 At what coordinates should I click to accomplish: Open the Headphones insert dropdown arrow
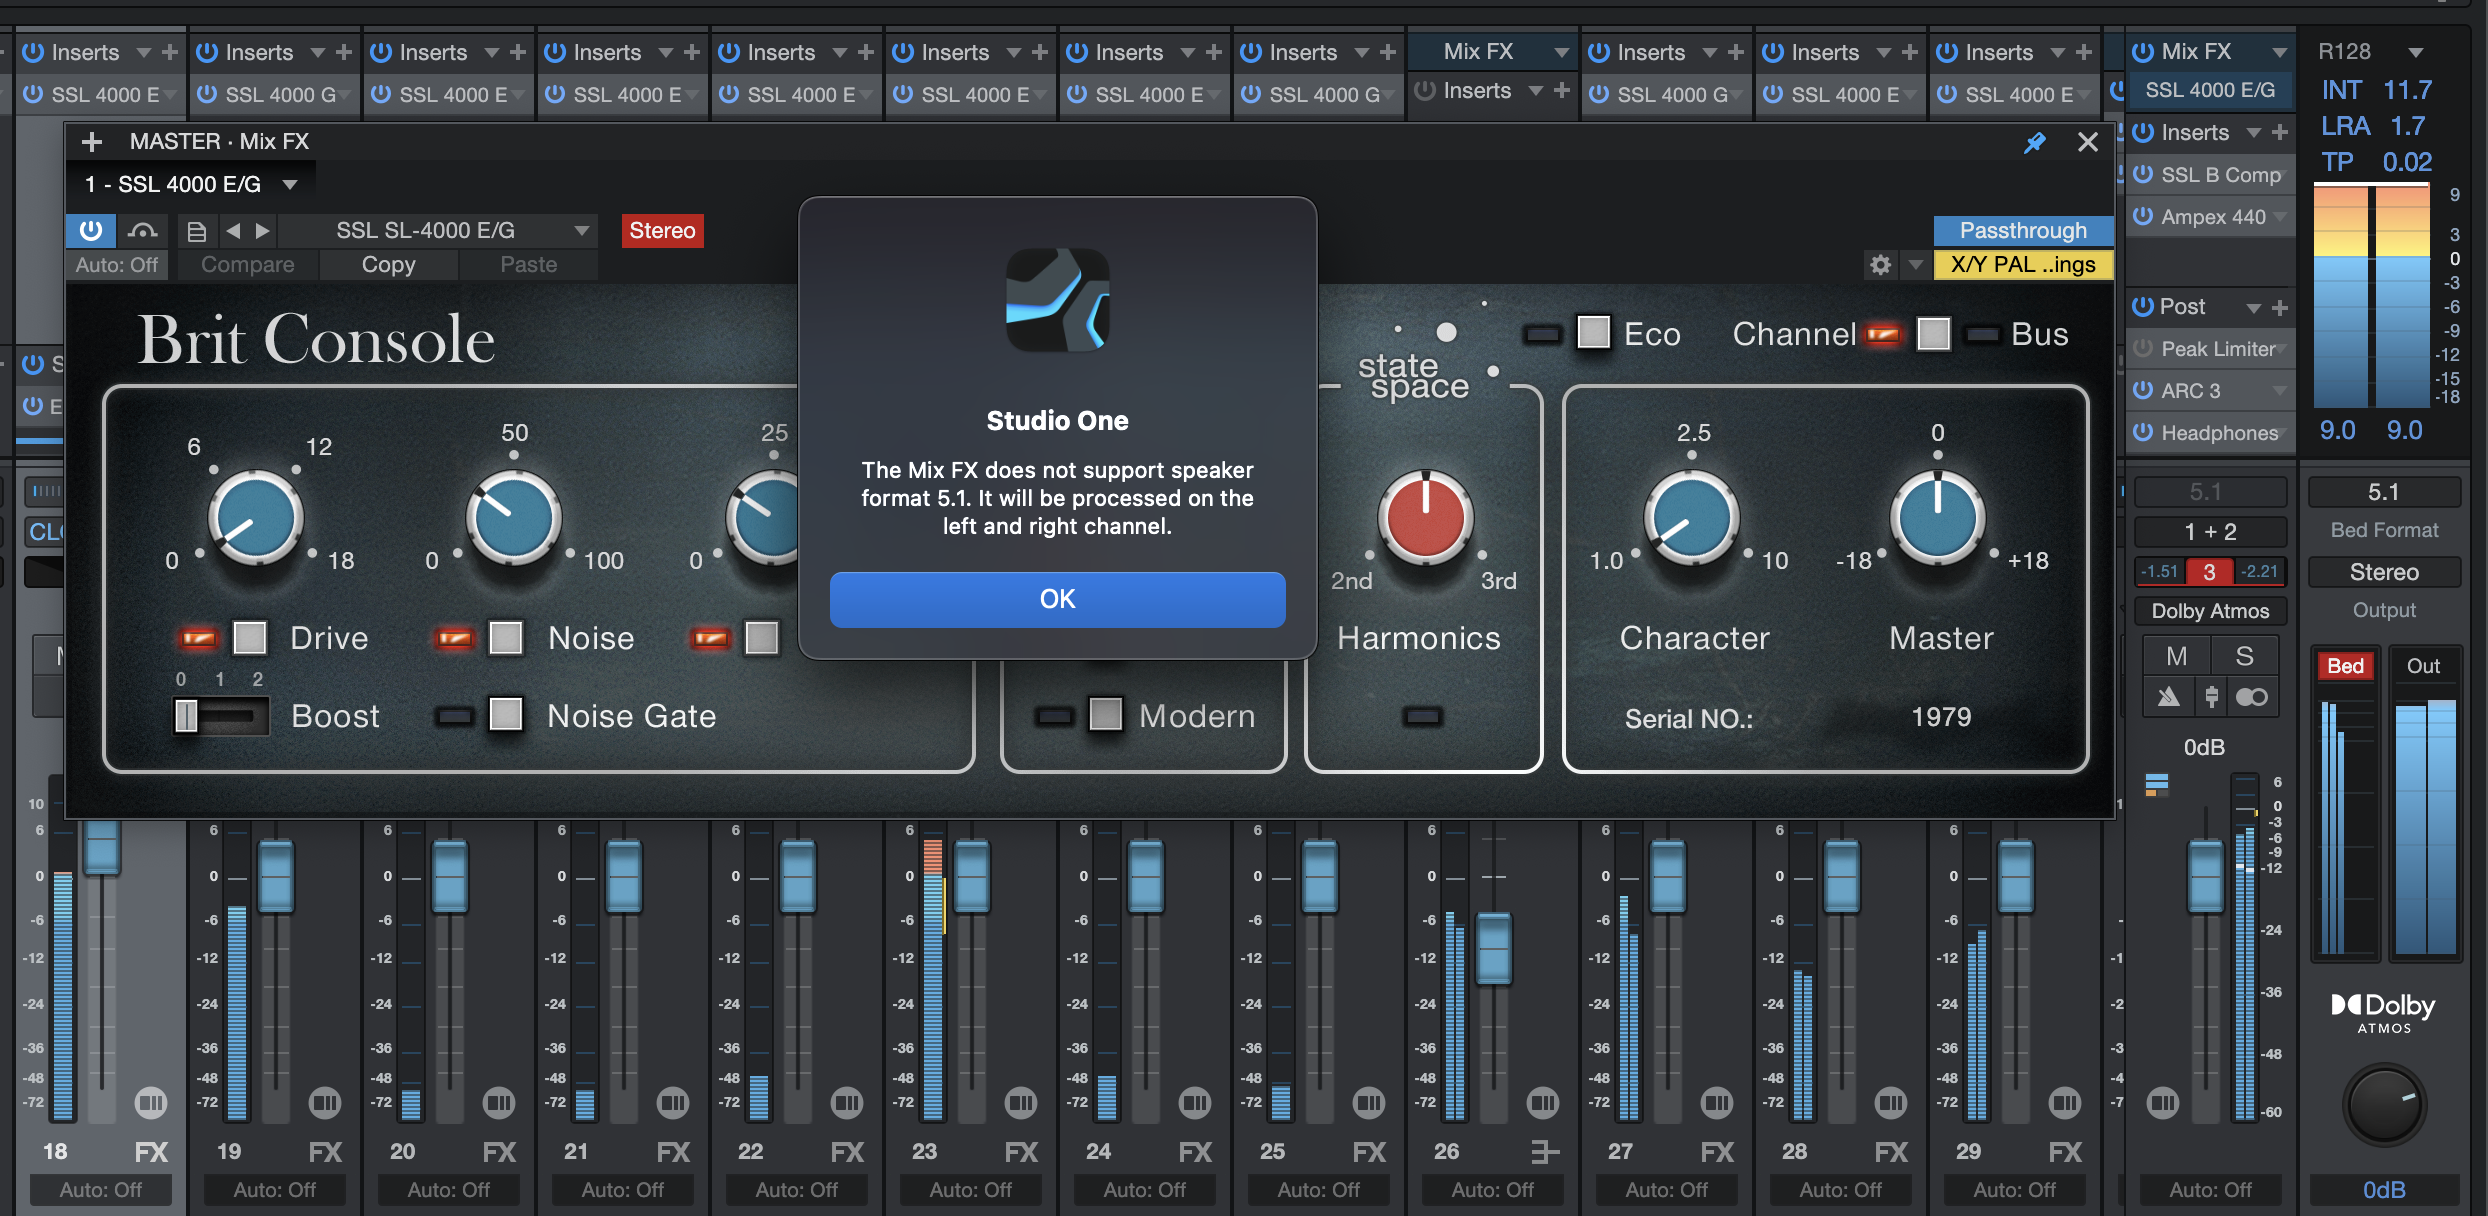pyautogui.click(x=2283, y=433)
